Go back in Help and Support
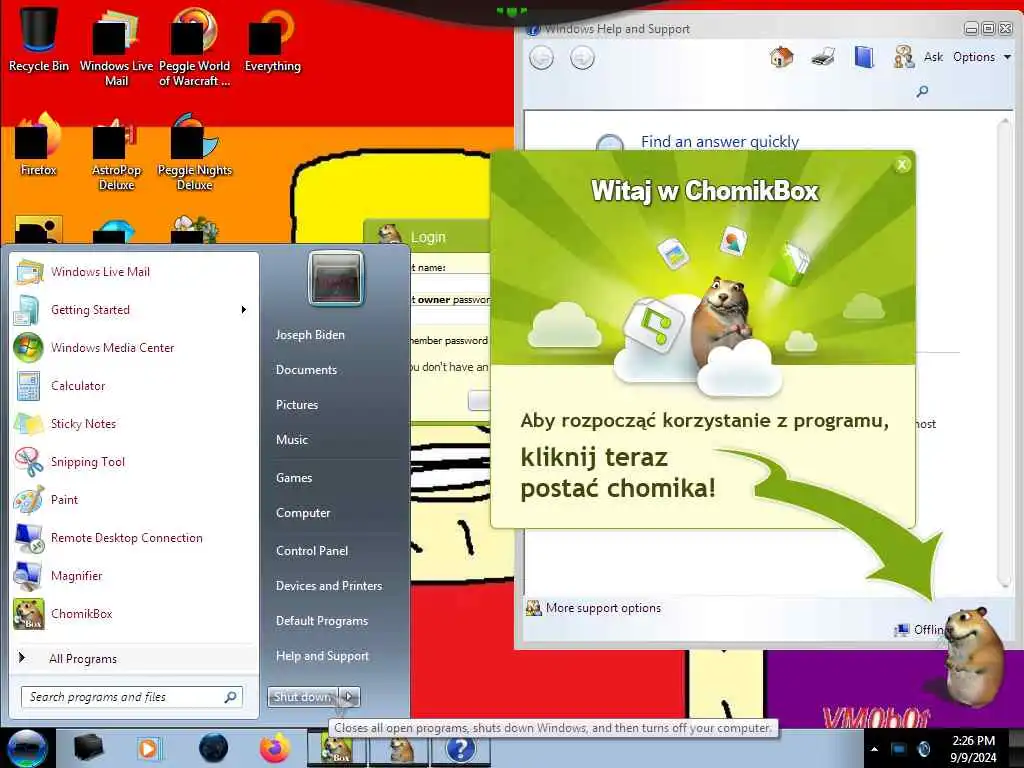 tap(541, 57)
